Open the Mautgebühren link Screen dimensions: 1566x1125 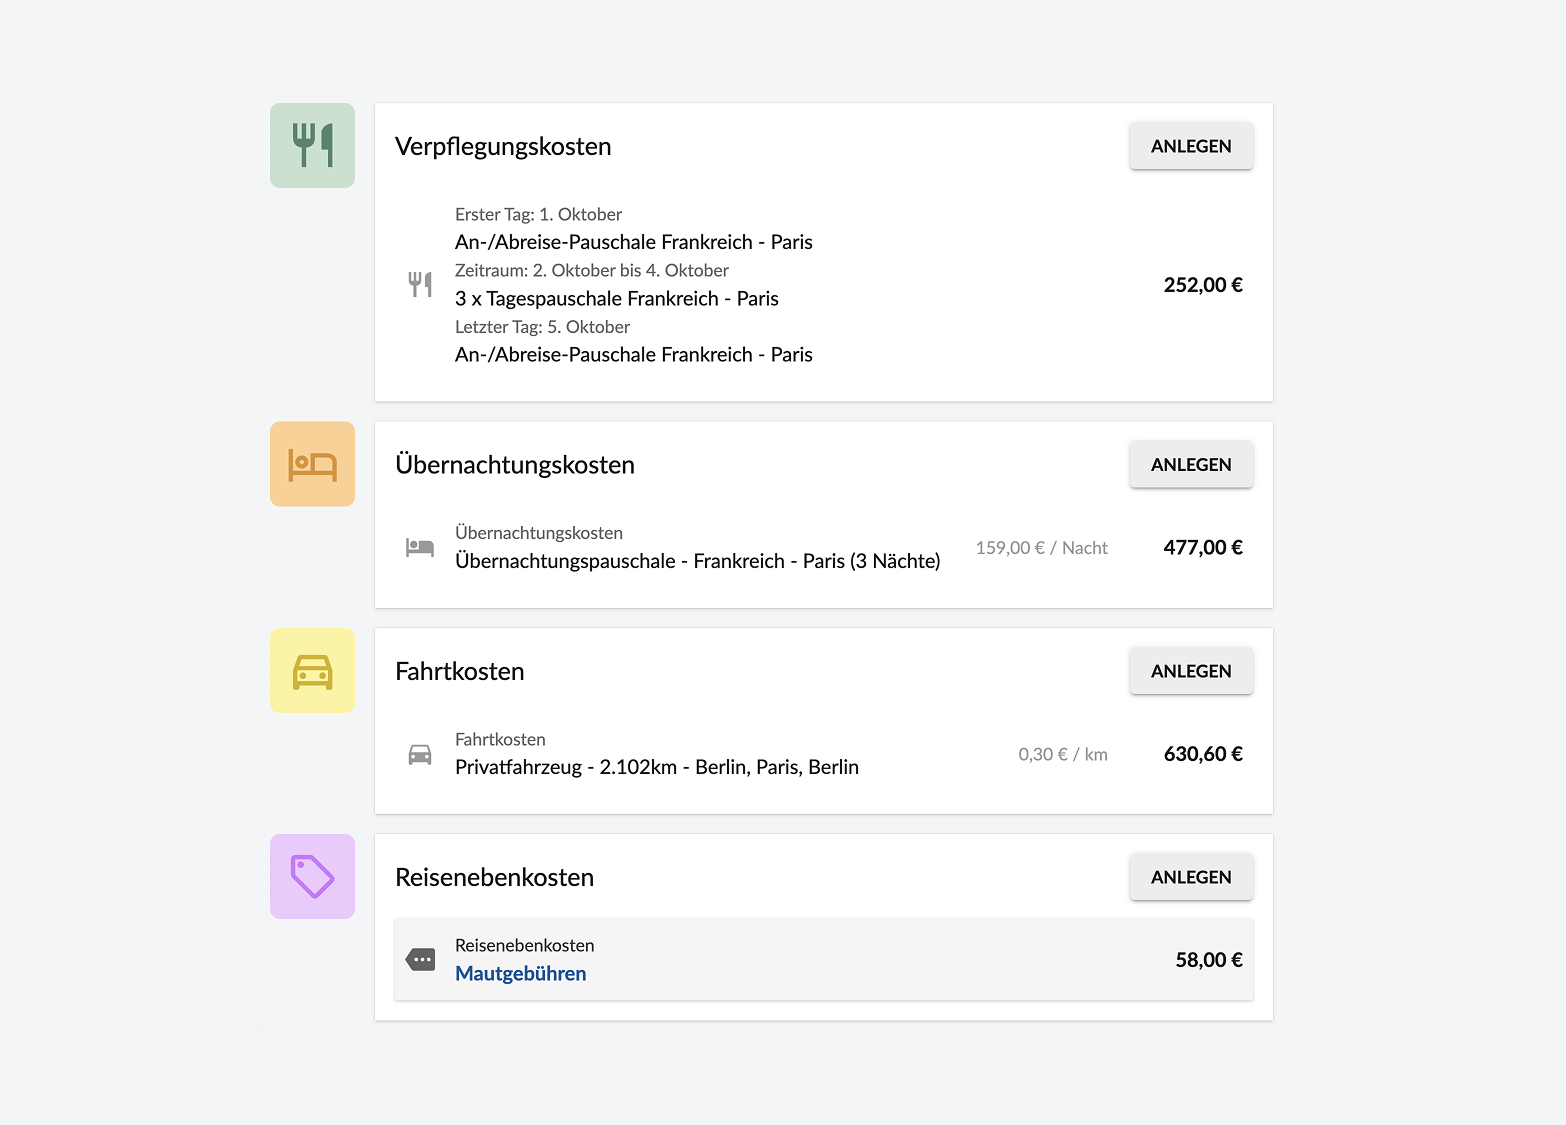[x=520, y=974]
